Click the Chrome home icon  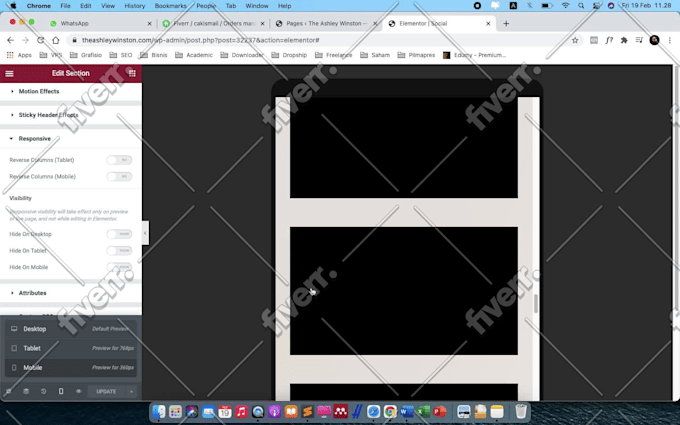pyautogui.click(x=56, y=40)
